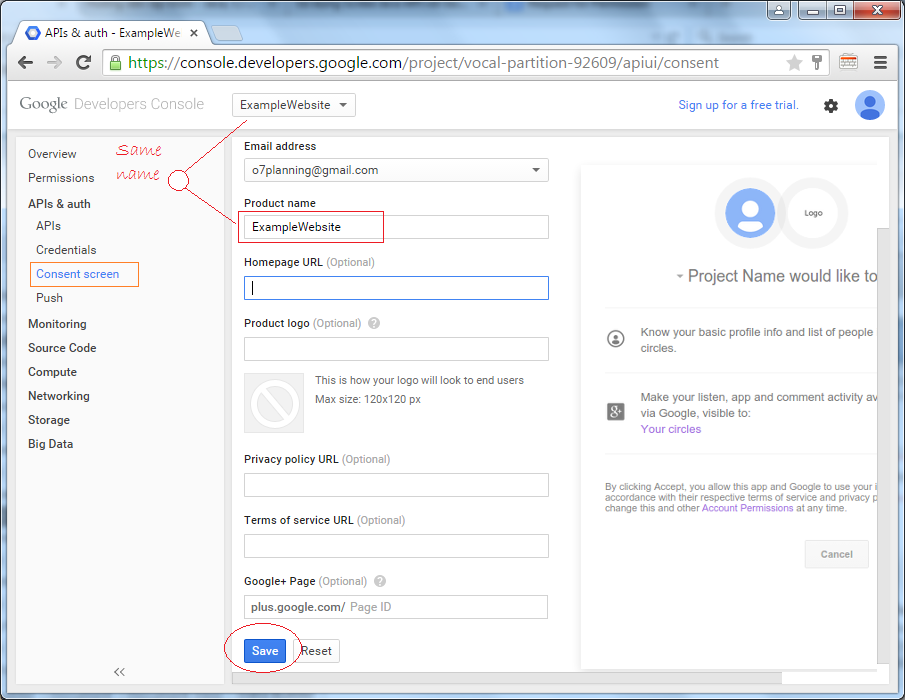The width and height of the screenshot is (905, 700).
Task: Click the Logo placeholder circle in preview
Action: pos(813,213)
